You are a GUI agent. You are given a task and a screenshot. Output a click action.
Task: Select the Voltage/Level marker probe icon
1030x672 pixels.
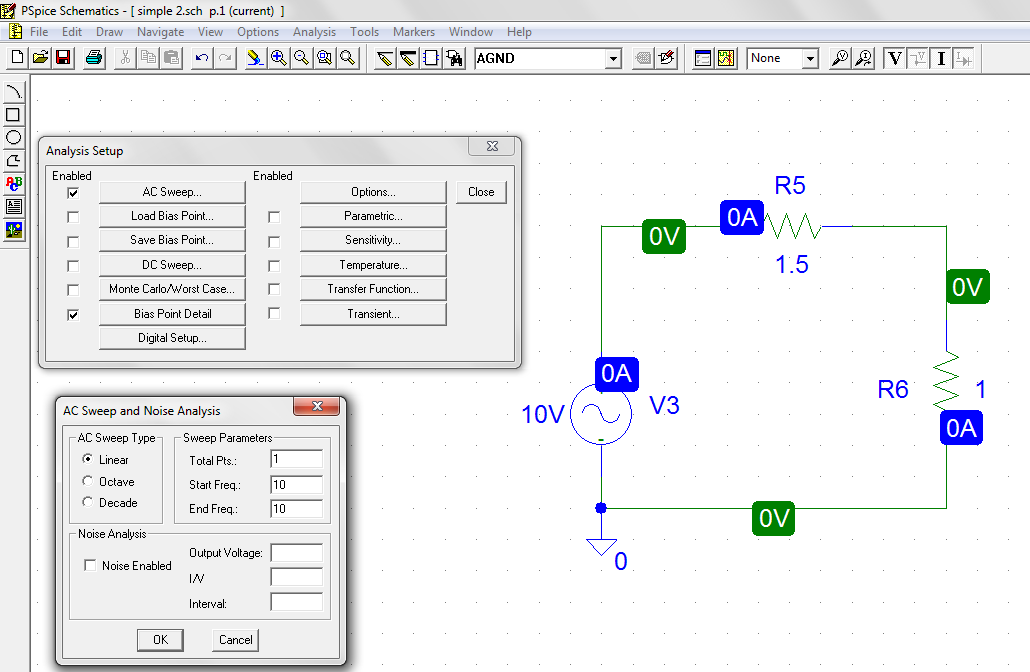pos(838,58)
